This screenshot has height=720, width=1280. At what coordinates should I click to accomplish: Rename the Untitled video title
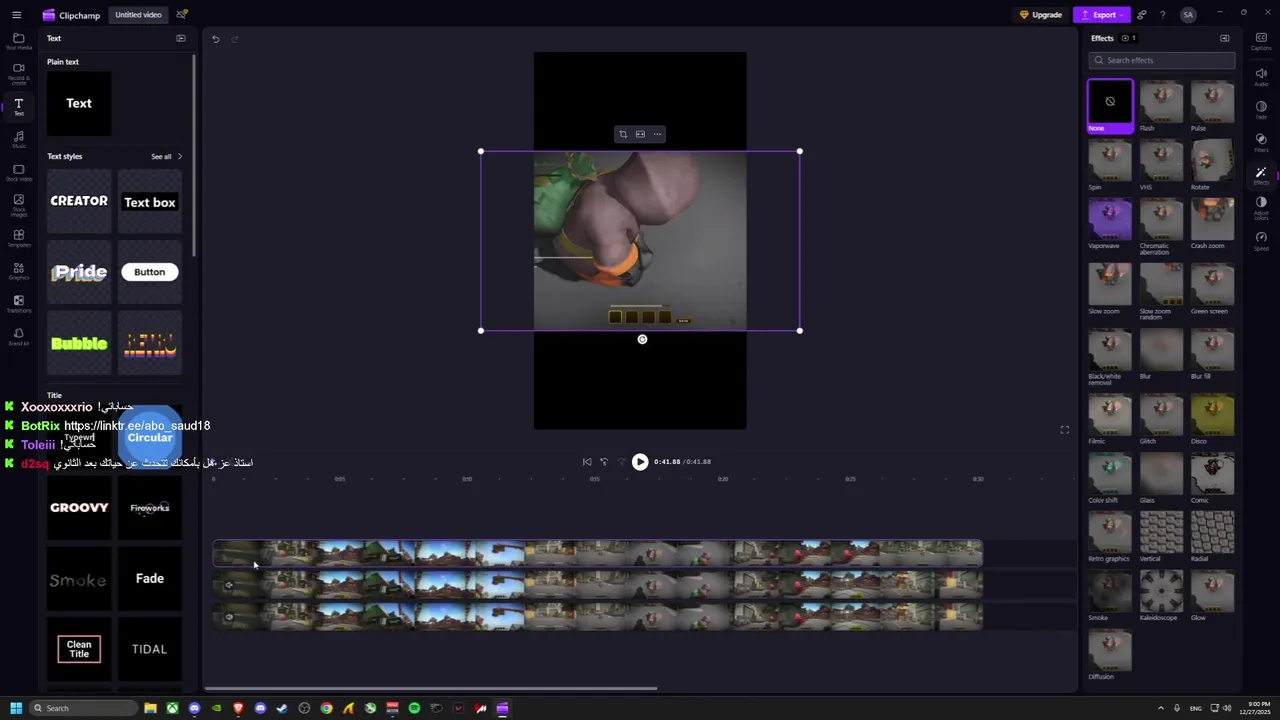tap(138, 15)
